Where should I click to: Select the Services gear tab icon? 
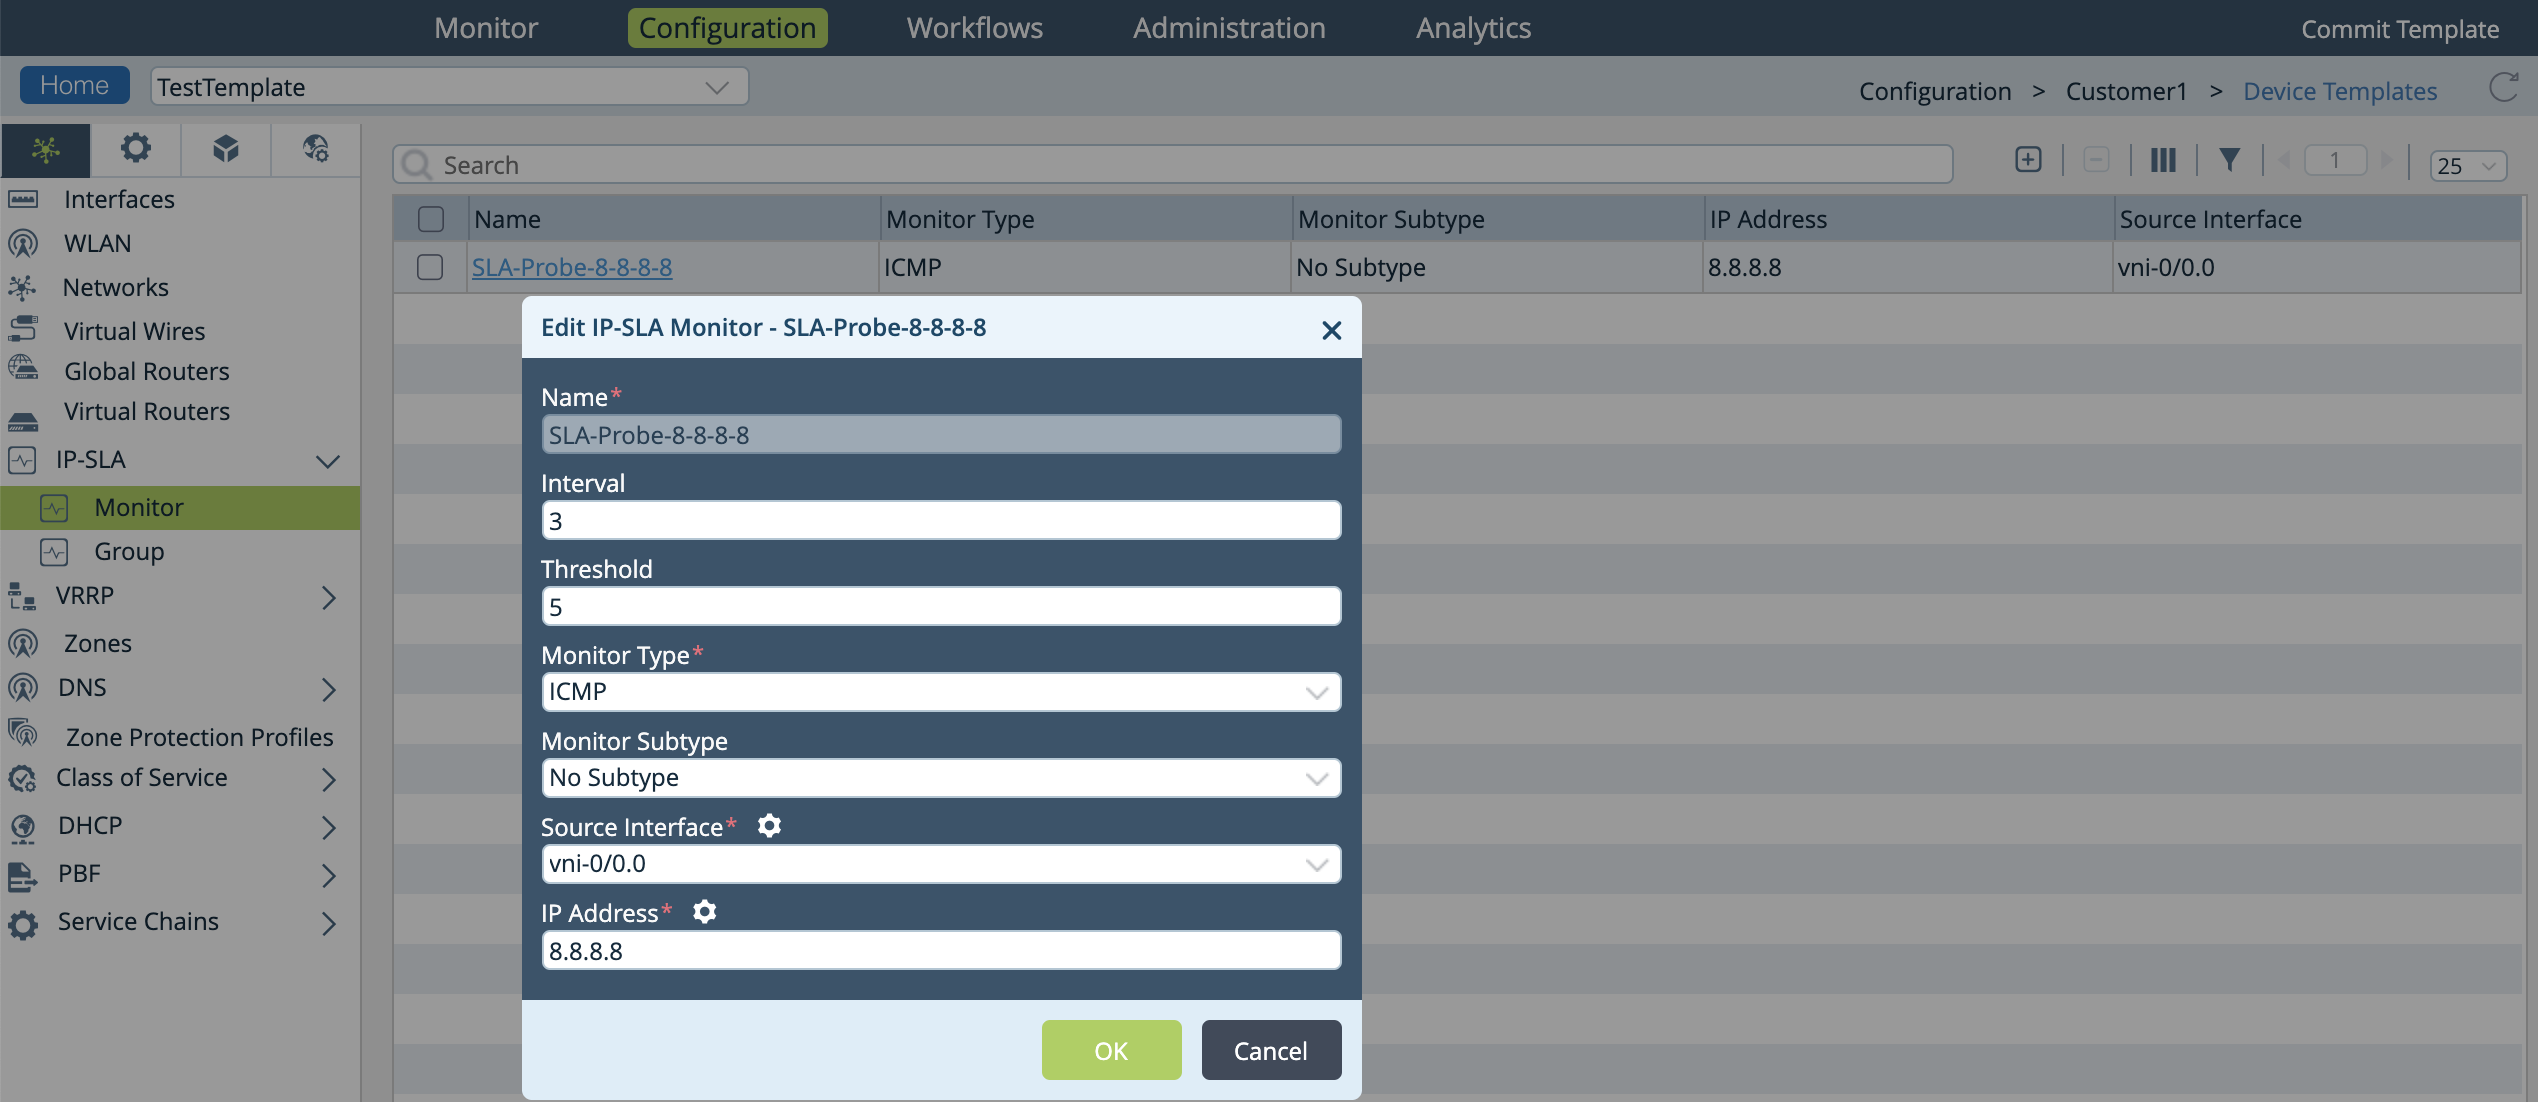click(x=136, y=149)
